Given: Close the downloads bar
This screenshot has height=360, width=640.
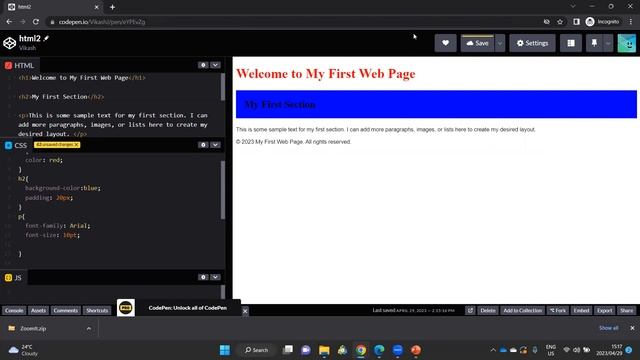Looking at the screenshot, I should [x=632, y=328].
